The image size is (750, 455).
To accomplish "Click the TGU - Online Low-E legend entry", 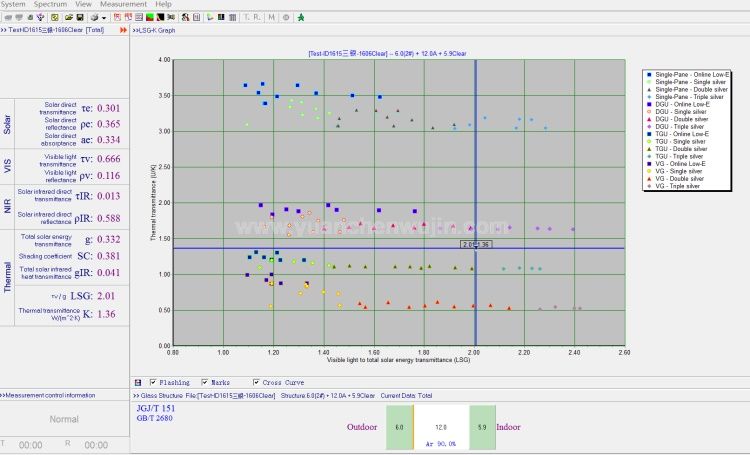I will pos(678,134).
